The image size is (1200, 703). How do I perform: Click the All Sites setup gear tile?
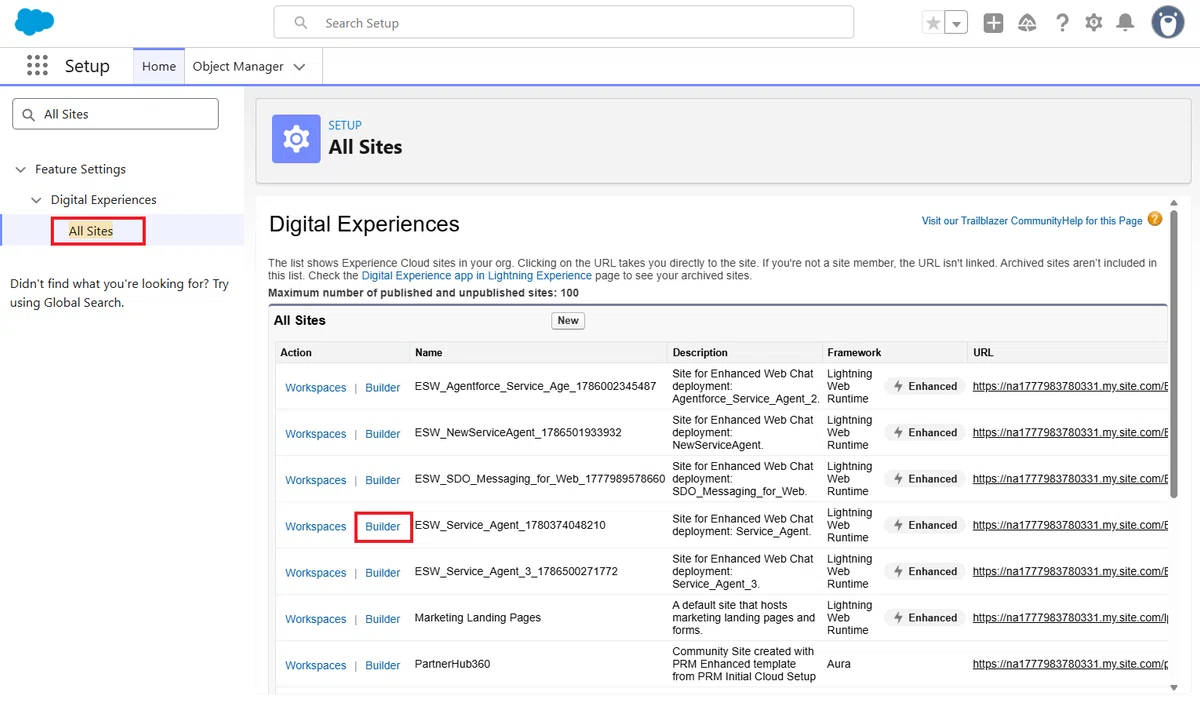(296, 138)
